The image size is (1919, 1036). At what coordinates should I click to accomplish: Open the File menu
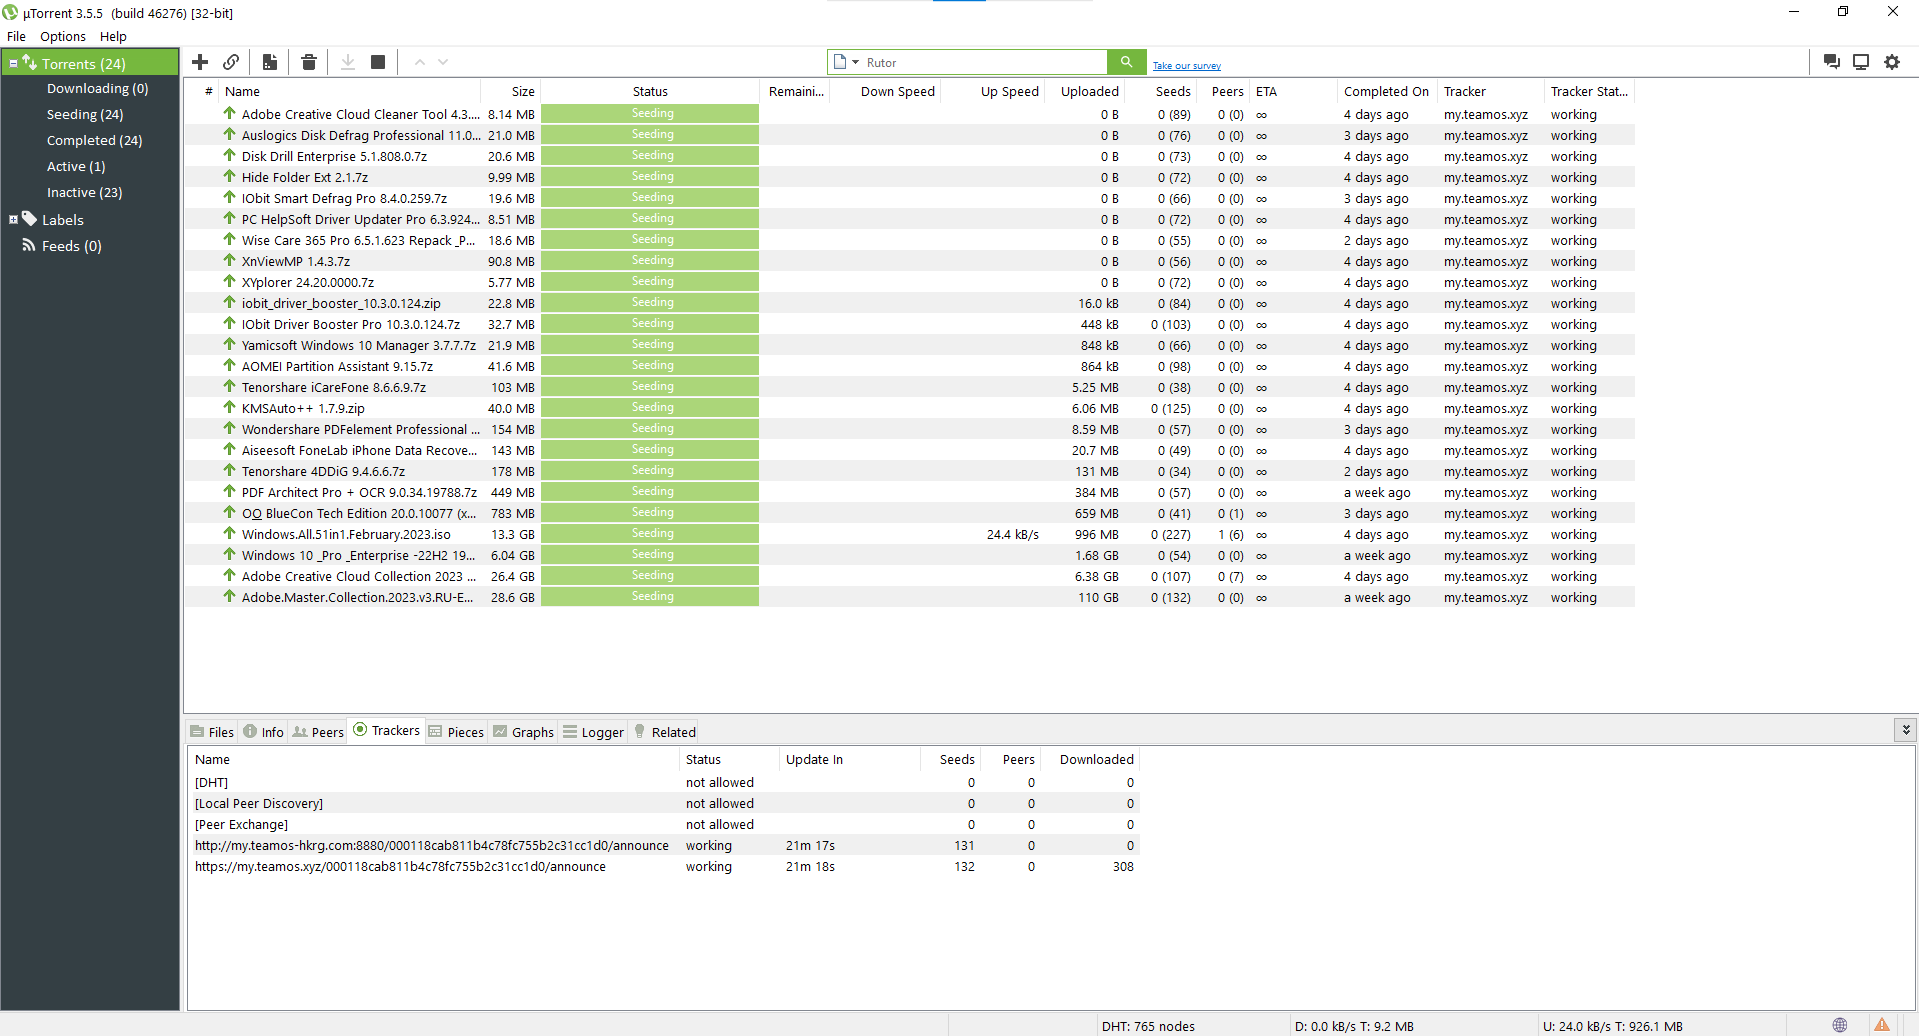[x=16, y=36]
